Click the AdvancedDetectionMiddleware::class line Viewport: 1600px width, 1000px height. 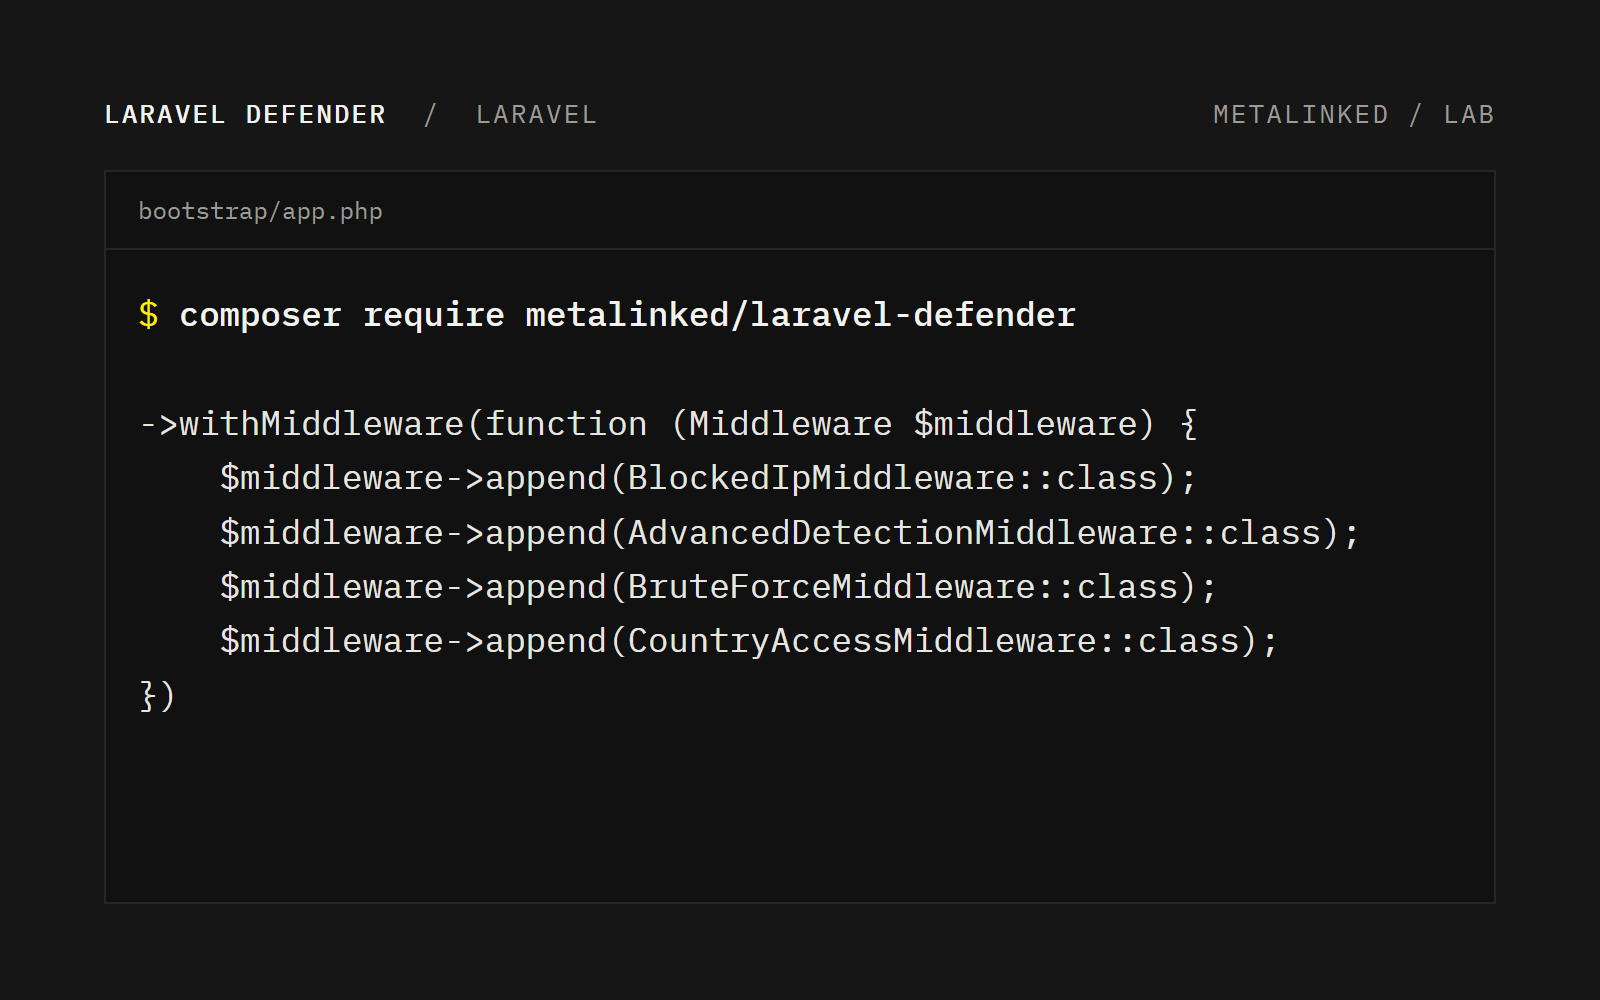(x=790, y=533)
